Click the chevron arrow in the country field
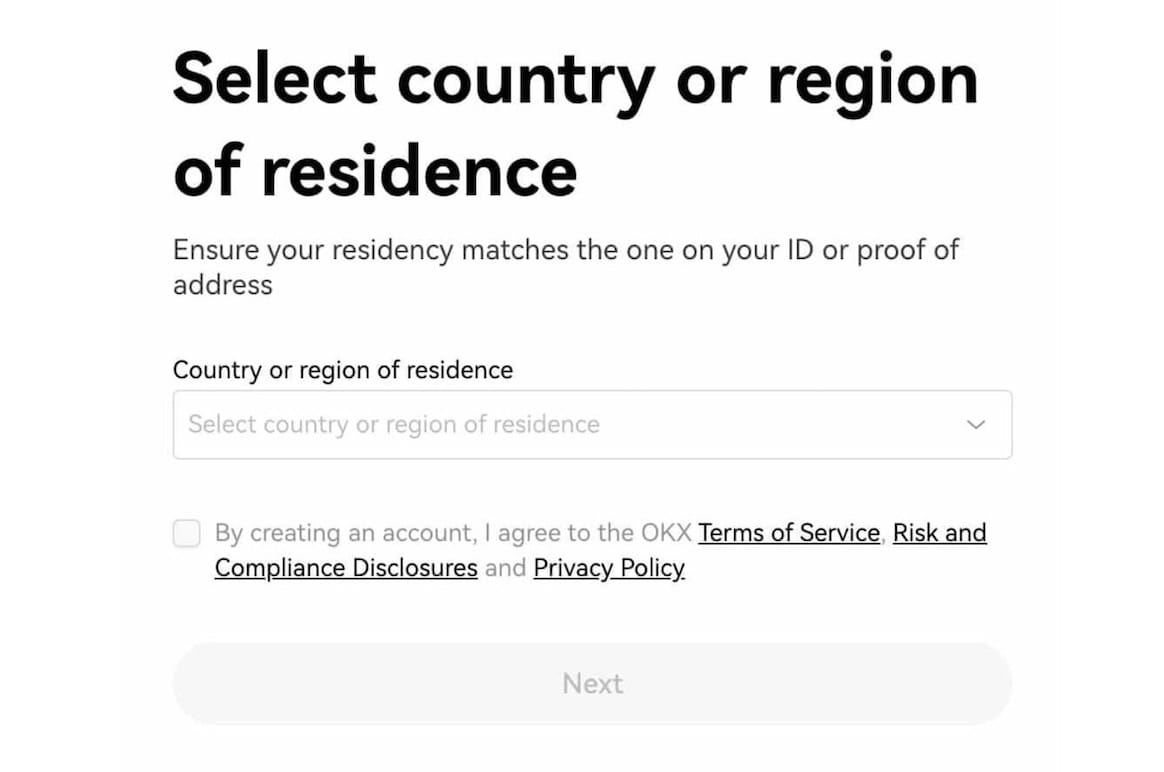 coord(976,425)
